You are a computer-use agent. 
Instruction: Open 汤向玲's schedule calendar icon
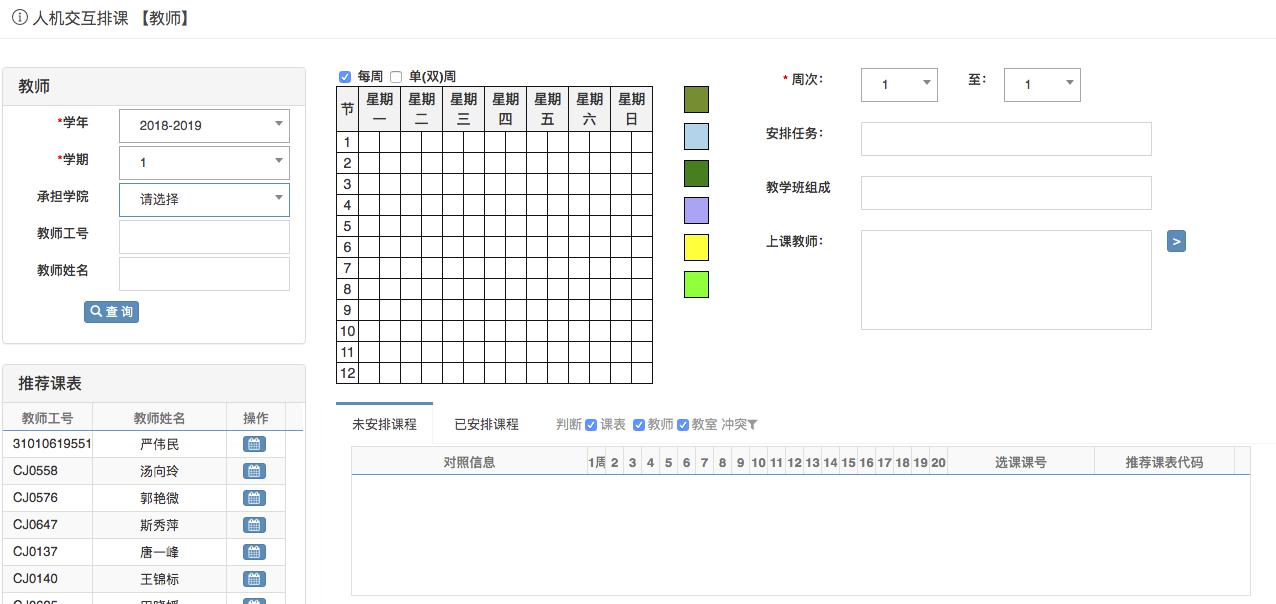254,470
